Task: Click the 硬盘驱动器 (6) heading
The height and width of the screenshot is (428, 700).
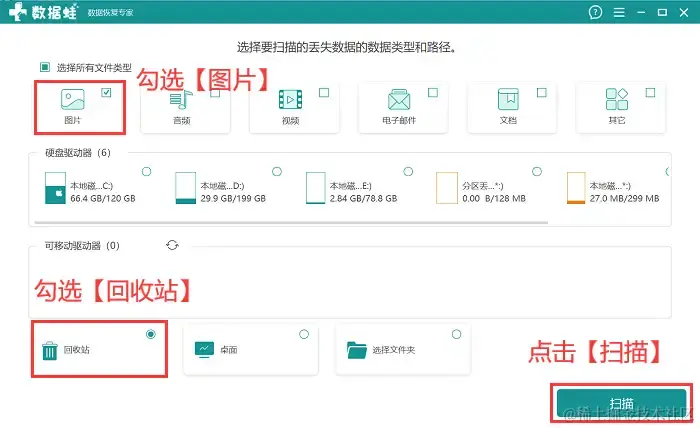Action: pyautogui.click(x=78, y=153)
